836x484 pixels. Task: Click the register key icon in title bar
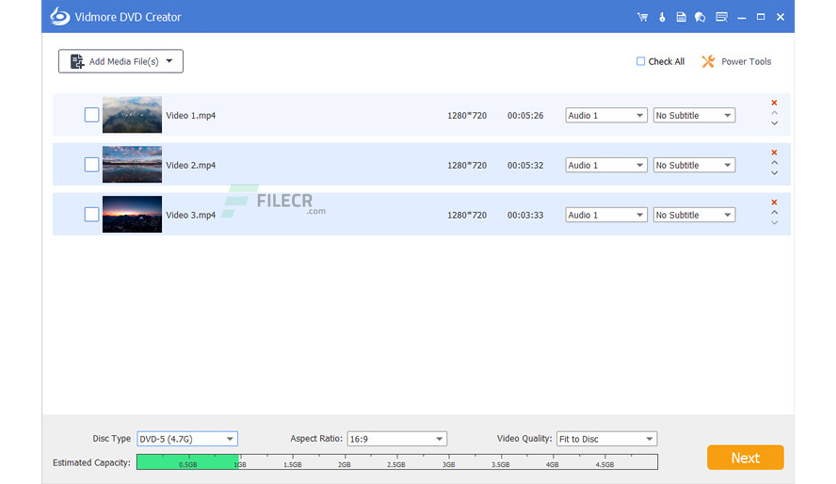pyautogui.click(x=662, y=17)
